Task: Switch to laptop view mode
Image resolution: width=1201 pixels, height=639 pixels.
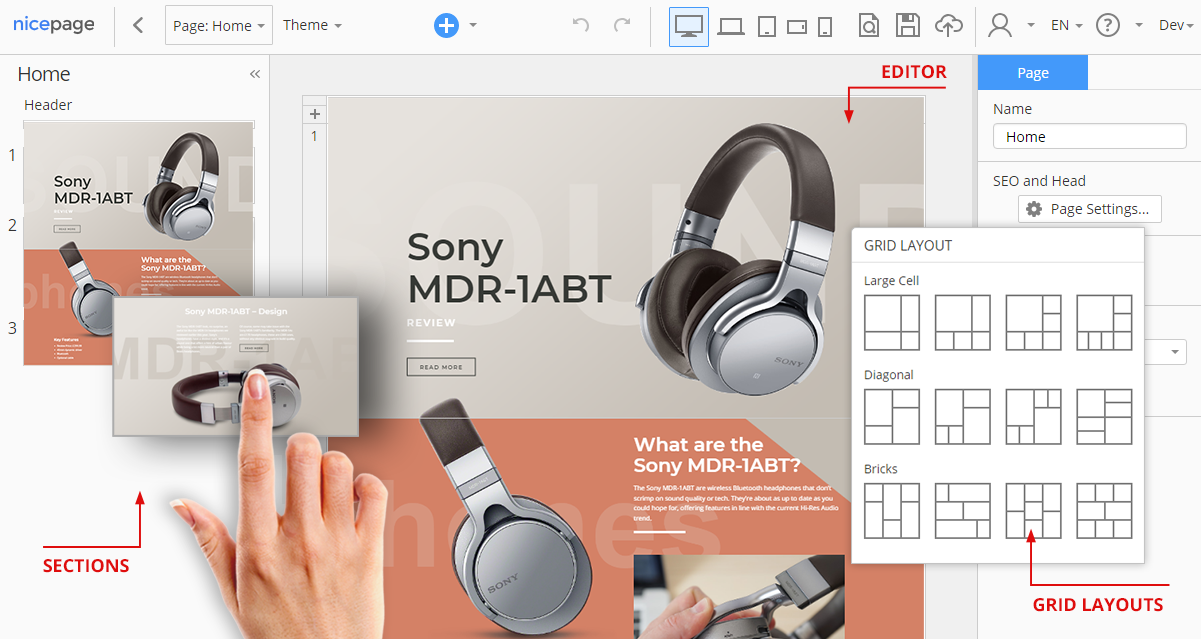Action: click(x=731, y=27)
